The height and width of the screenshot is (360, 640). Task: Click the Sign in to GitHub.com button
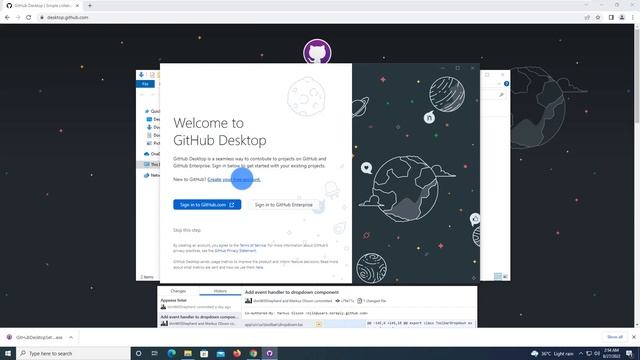(x=207, y=204)
